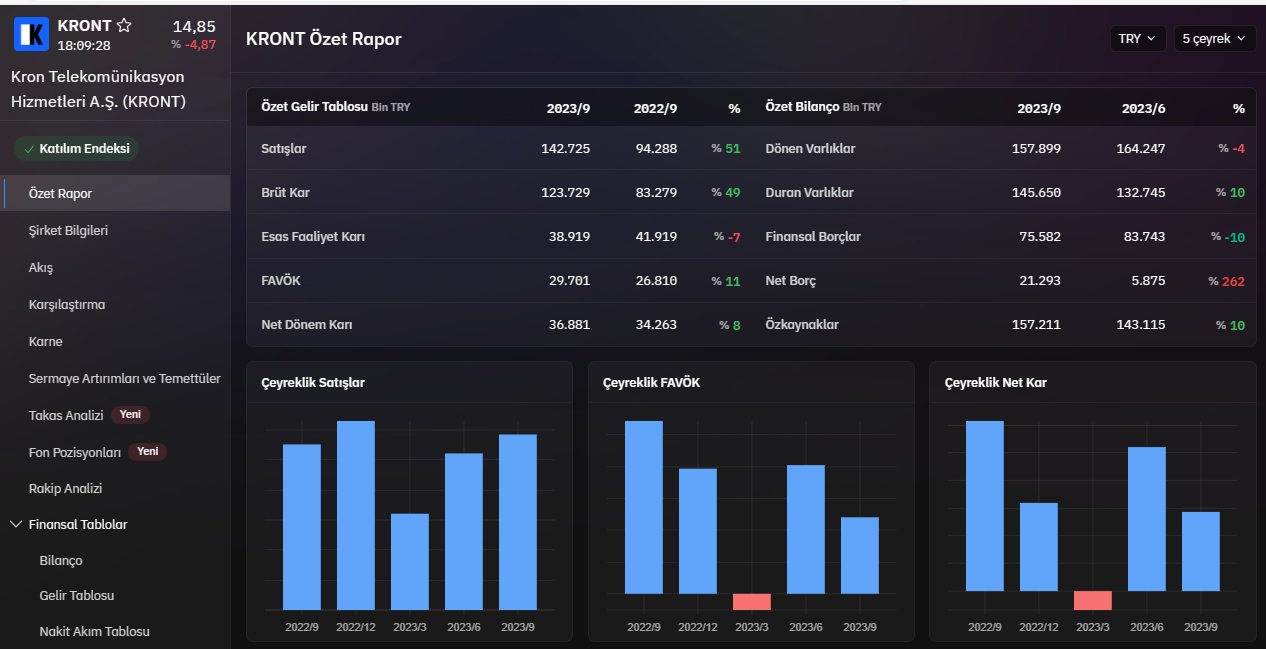Image resolution: width=1266 pixels, height=649 pixels.
Task: Click the Satışlar row label
Action: (x=284, y=148)
